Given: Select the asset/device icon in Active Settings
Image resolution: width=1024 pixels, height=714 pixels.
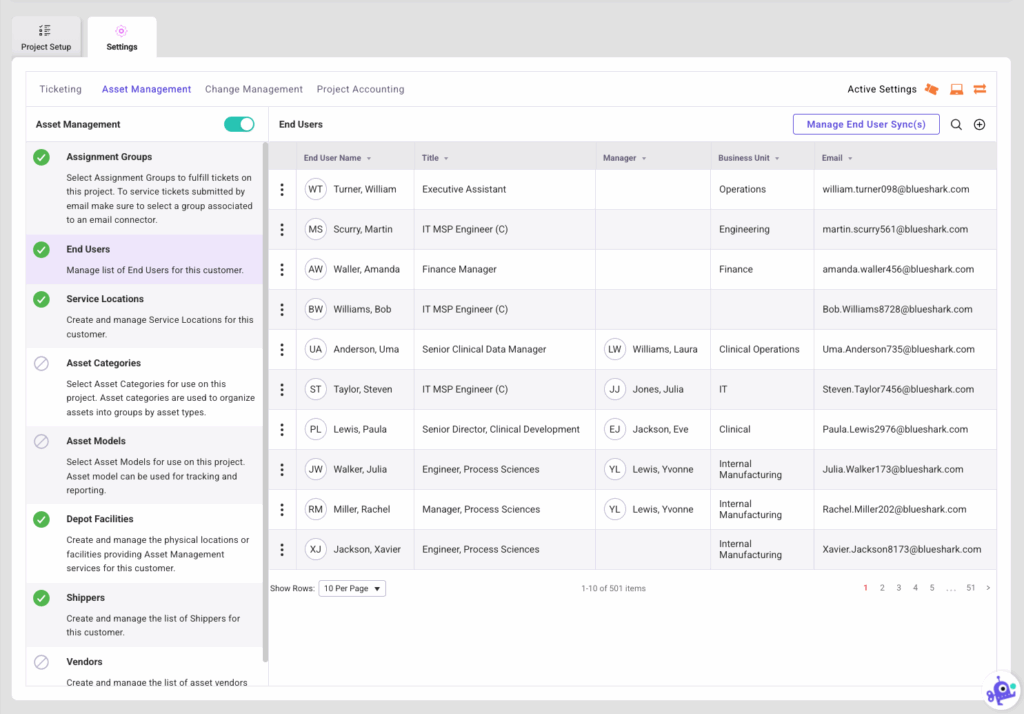Looking at the screenshot, I should (x=955, y=89).
